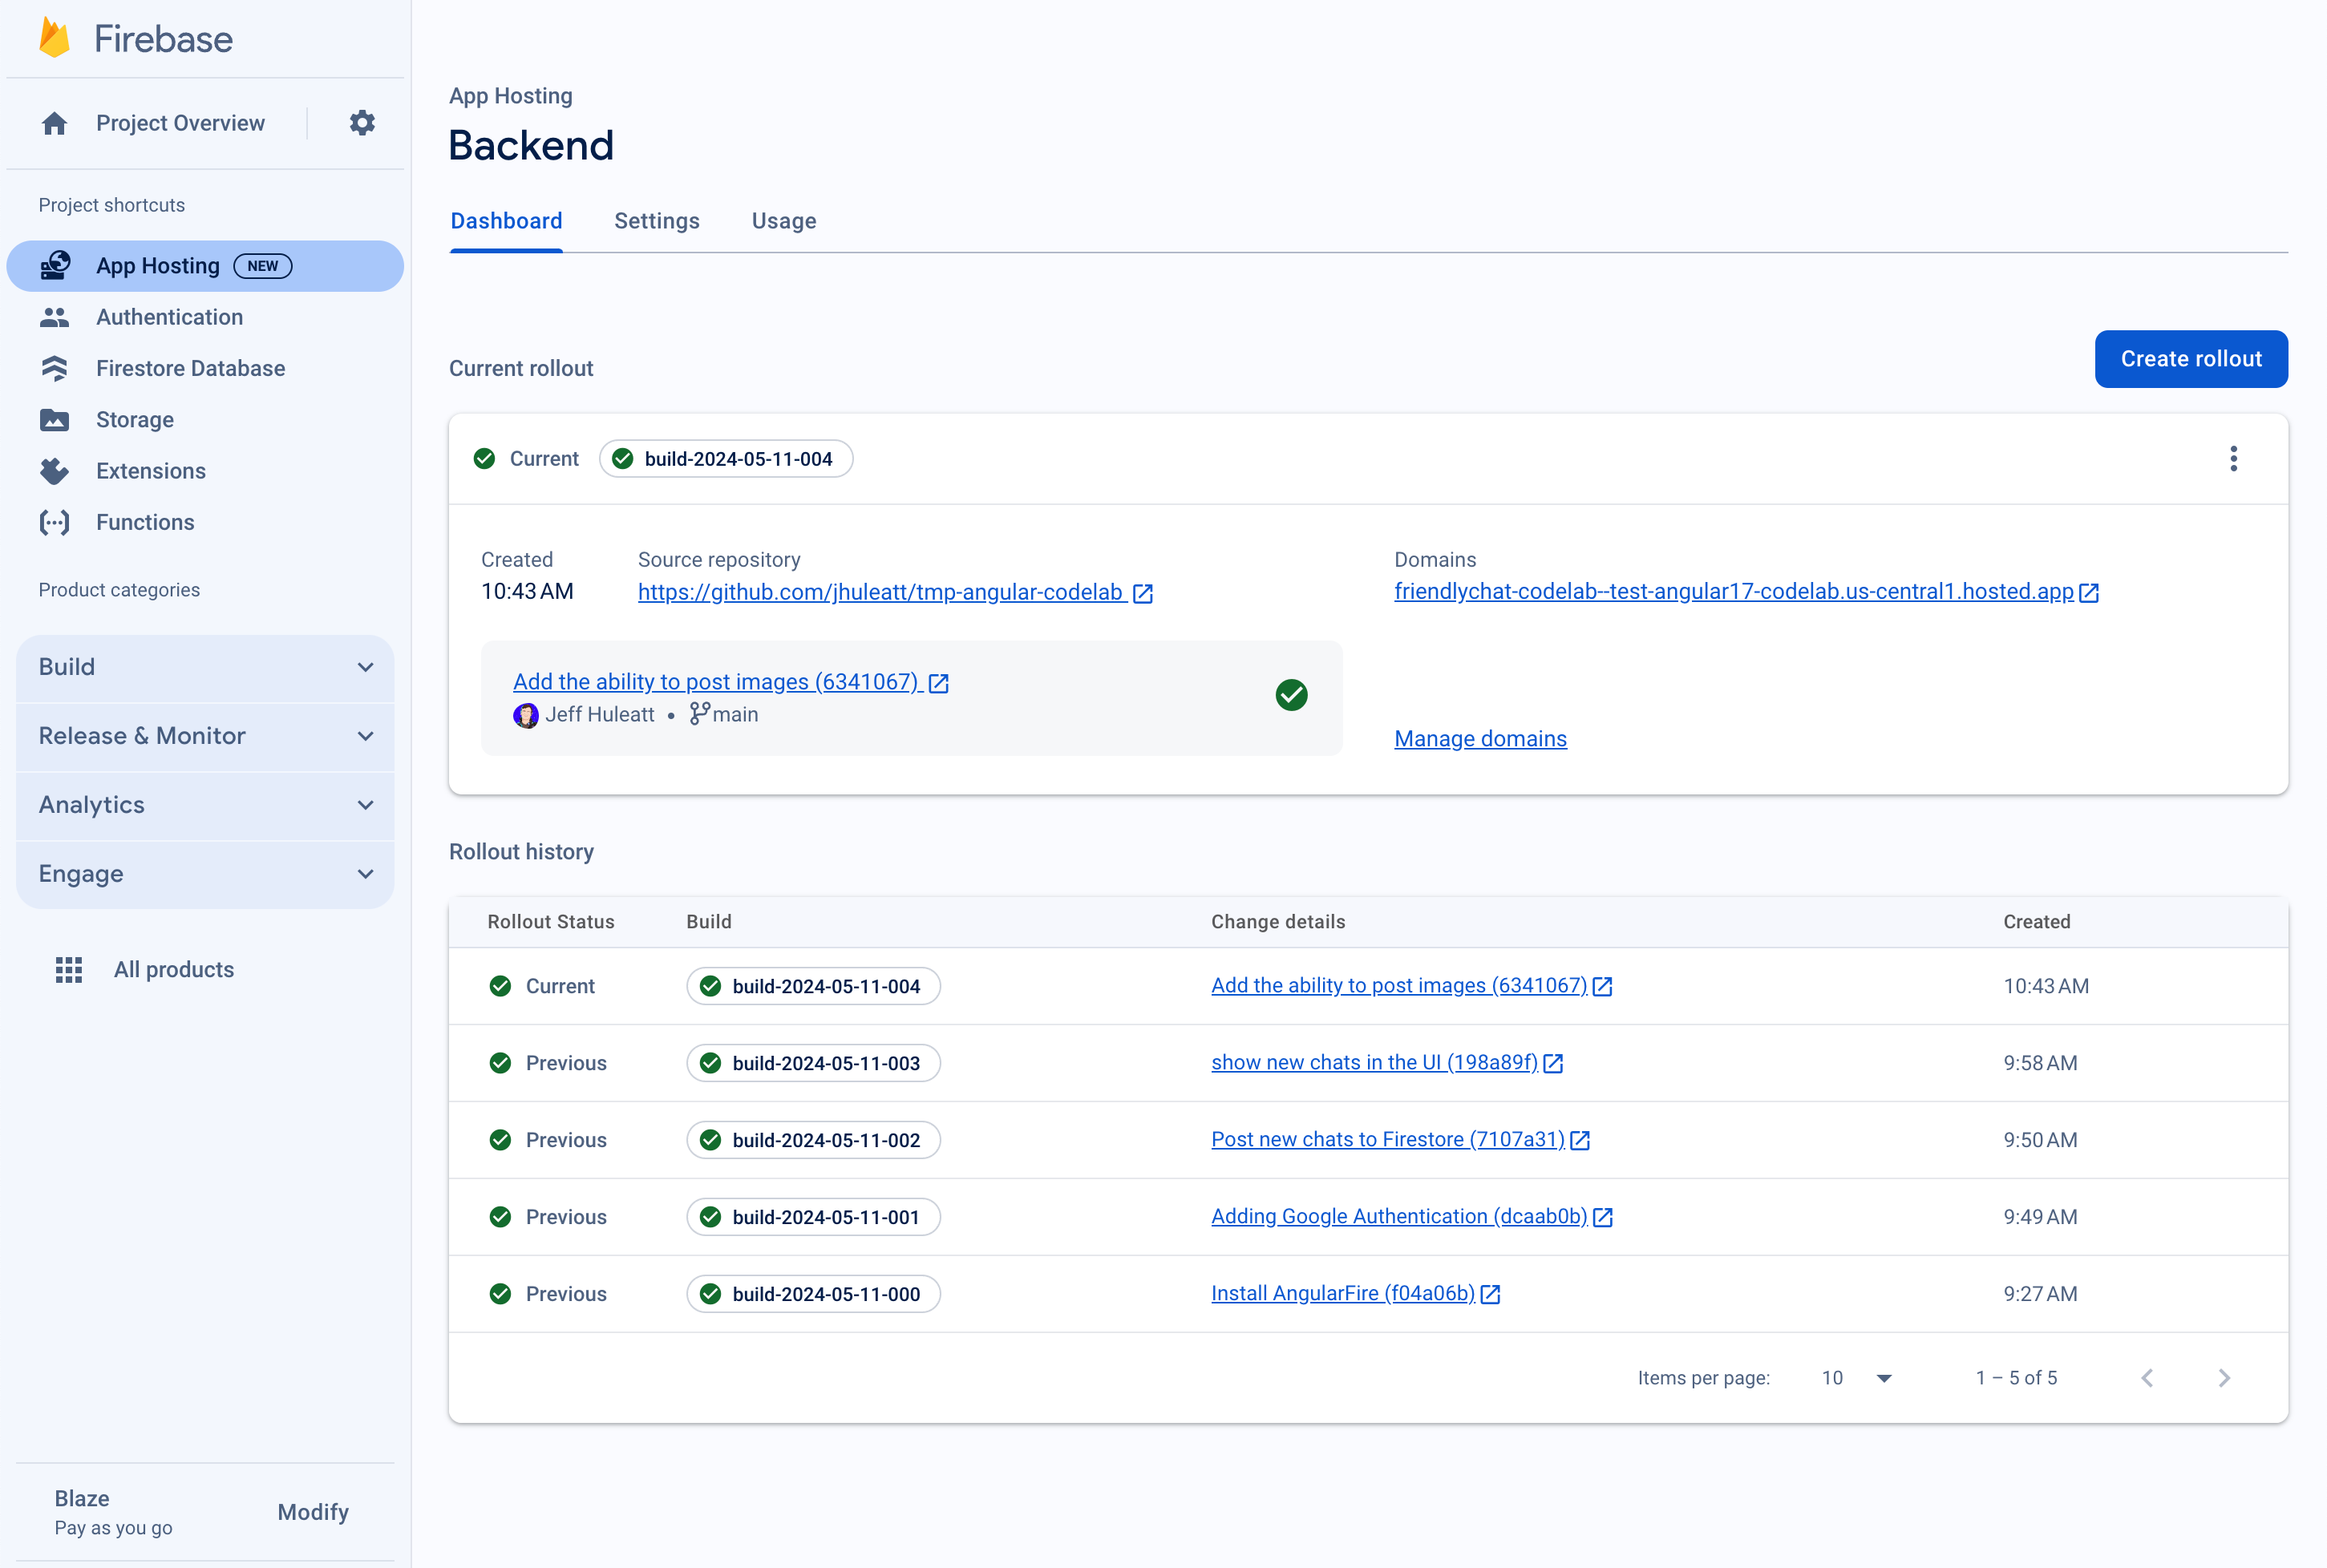
Task: Open the Manage domains link
Action: tap(1480, 738)
